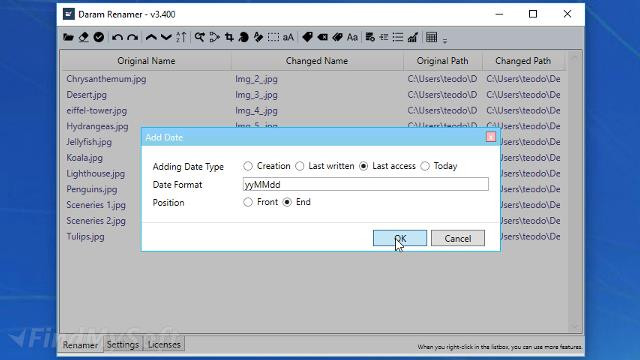Undo the last rename operation
The width and height of the screenshot is (640, 360).
click(x=117, y=38)
